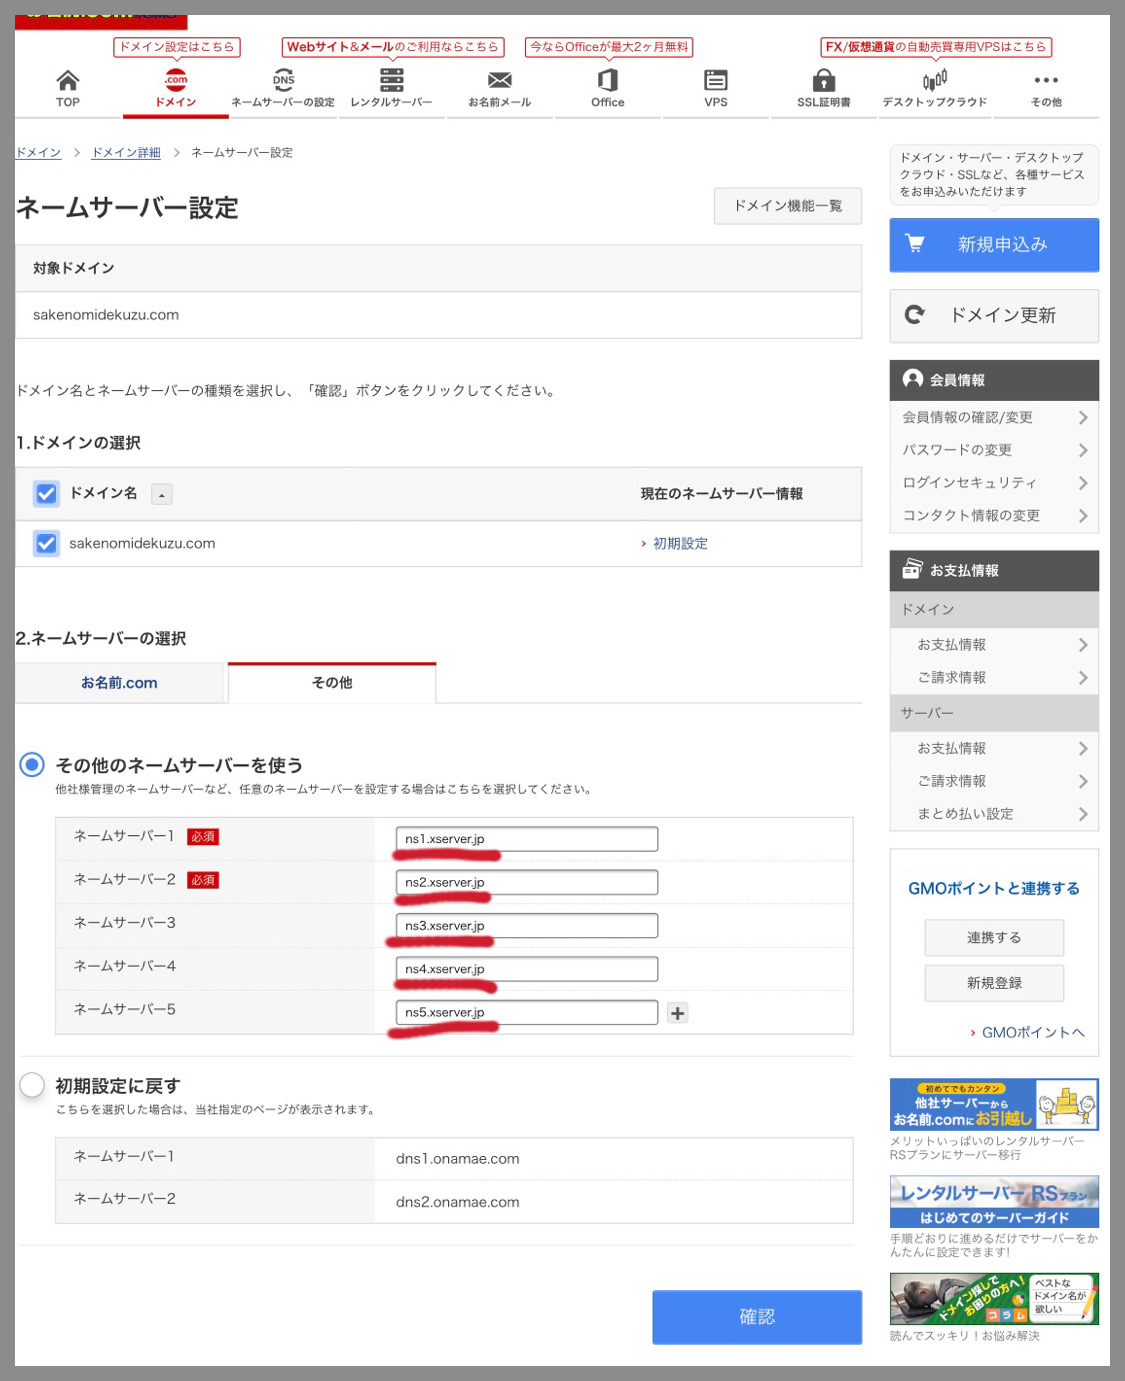
Task: Open ドメイン お支払情報 chevron row
Action: (994, 645)
